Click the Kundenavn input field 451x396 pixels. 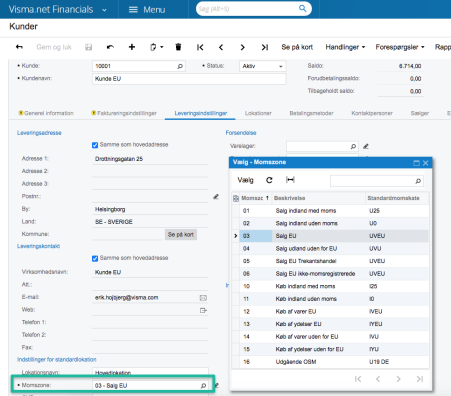[x=189, y=79]
